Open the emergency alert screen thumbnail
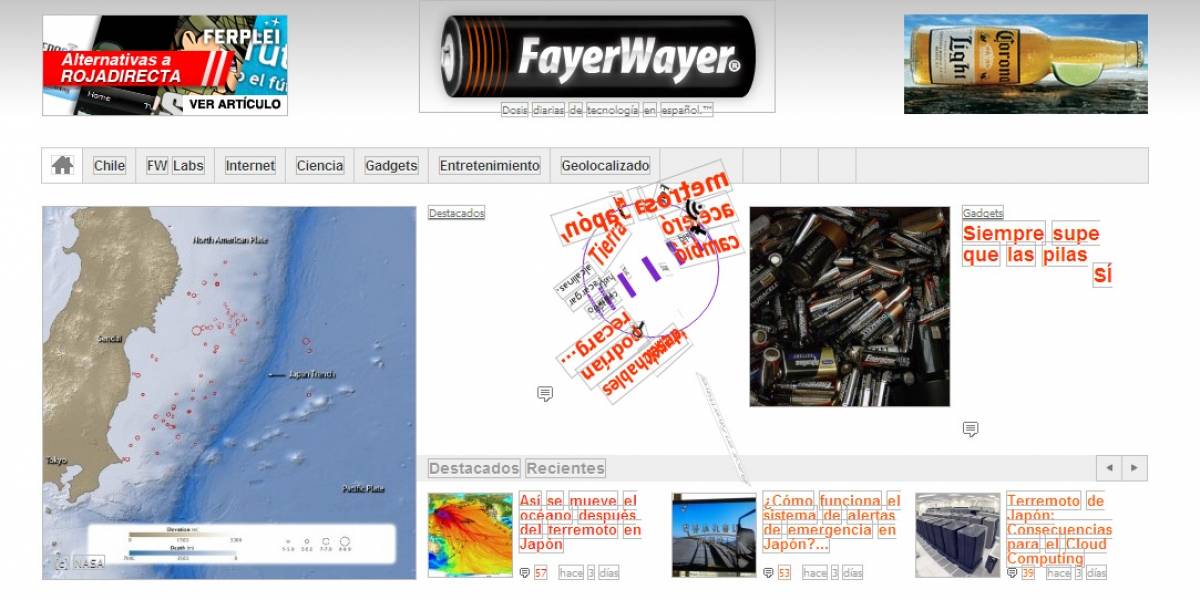 [714, 535]
